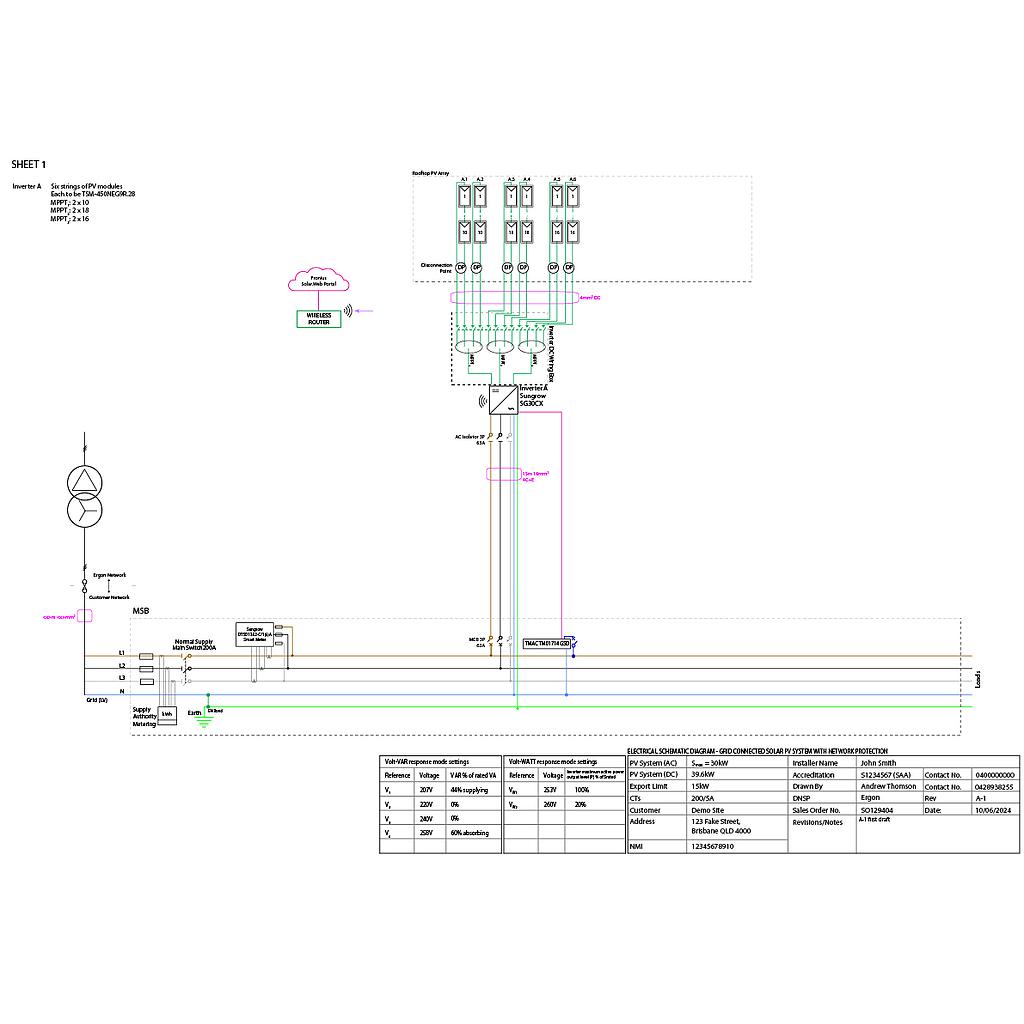The height and width of the screenshot is (1024, 1024).
Task: Select the DP circle under string A.2
Action: pos(477,267)
